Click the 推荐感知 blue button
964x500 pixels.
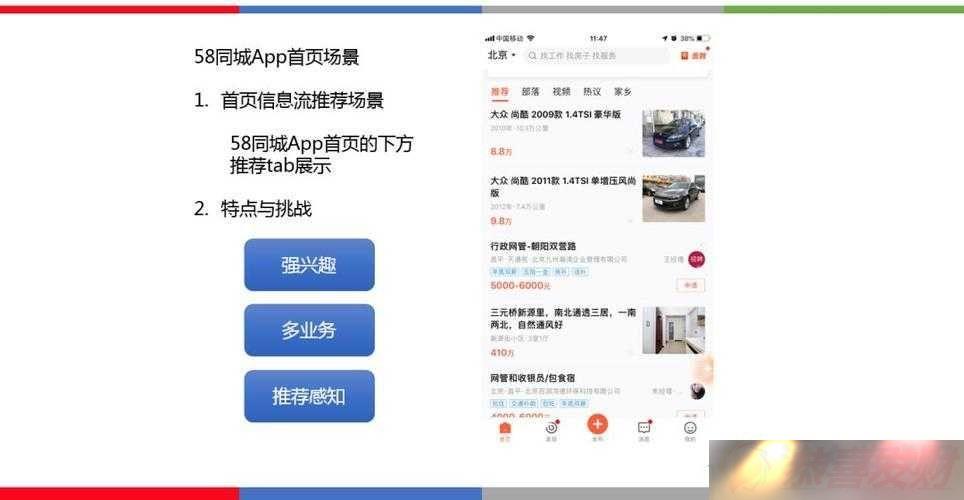pyautogui.click(x=309, y=396)
